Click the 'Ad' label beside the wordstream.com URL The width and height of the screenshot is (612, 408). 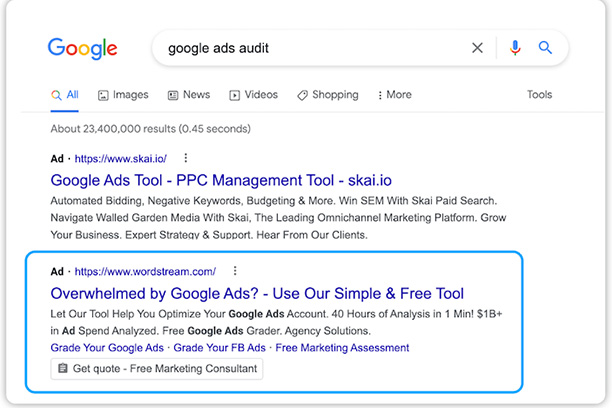57,272
